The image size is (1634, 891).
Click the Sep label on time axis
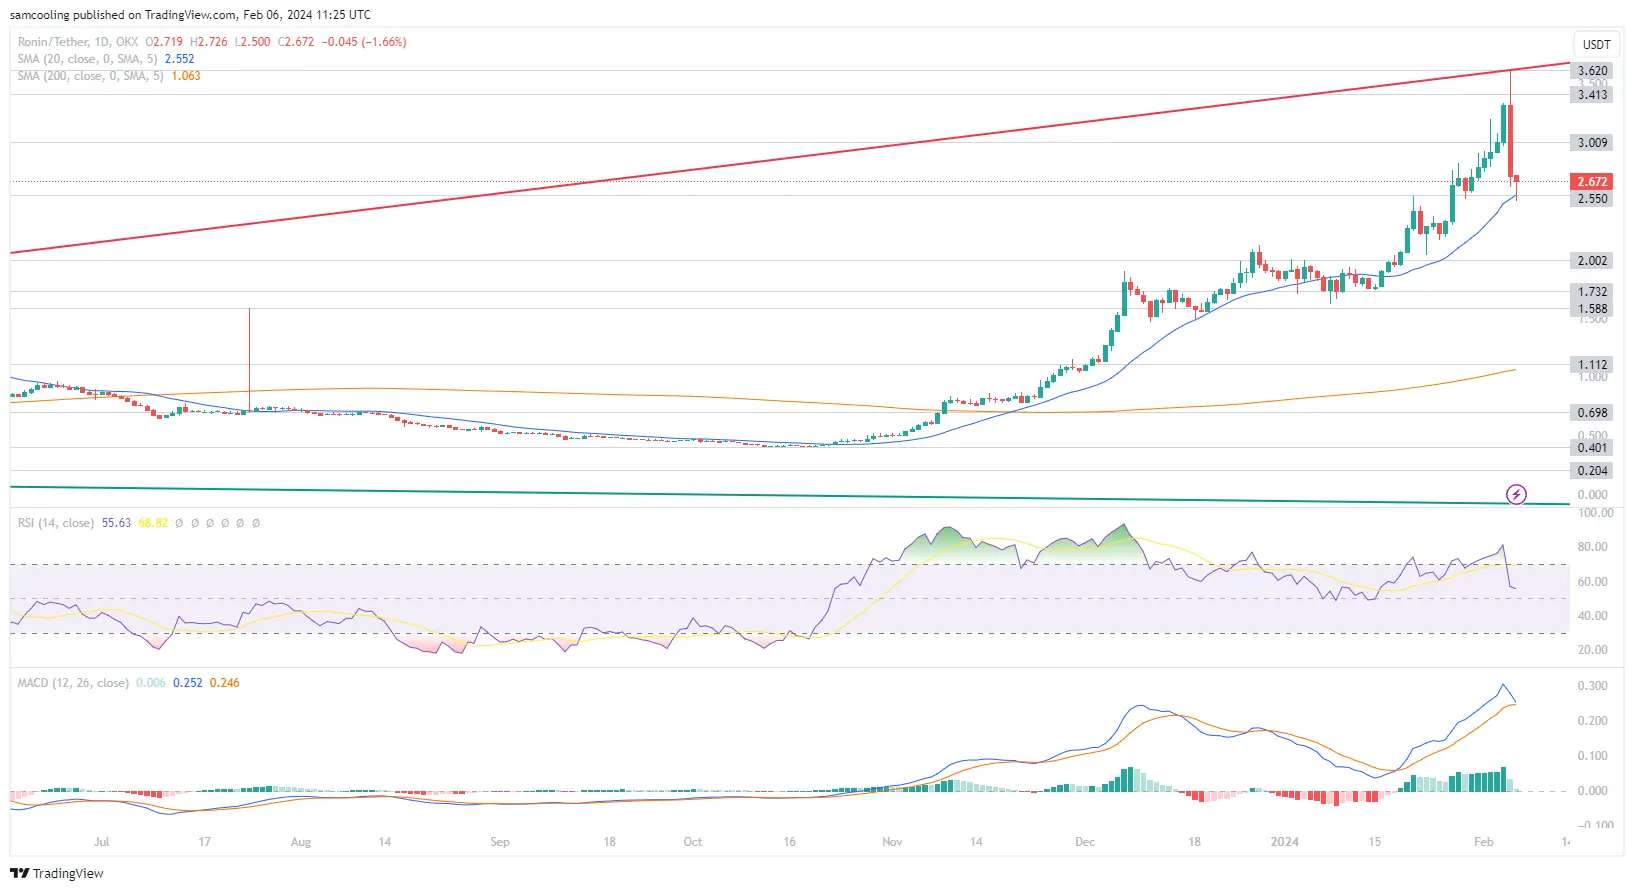(x=500, y=842)
